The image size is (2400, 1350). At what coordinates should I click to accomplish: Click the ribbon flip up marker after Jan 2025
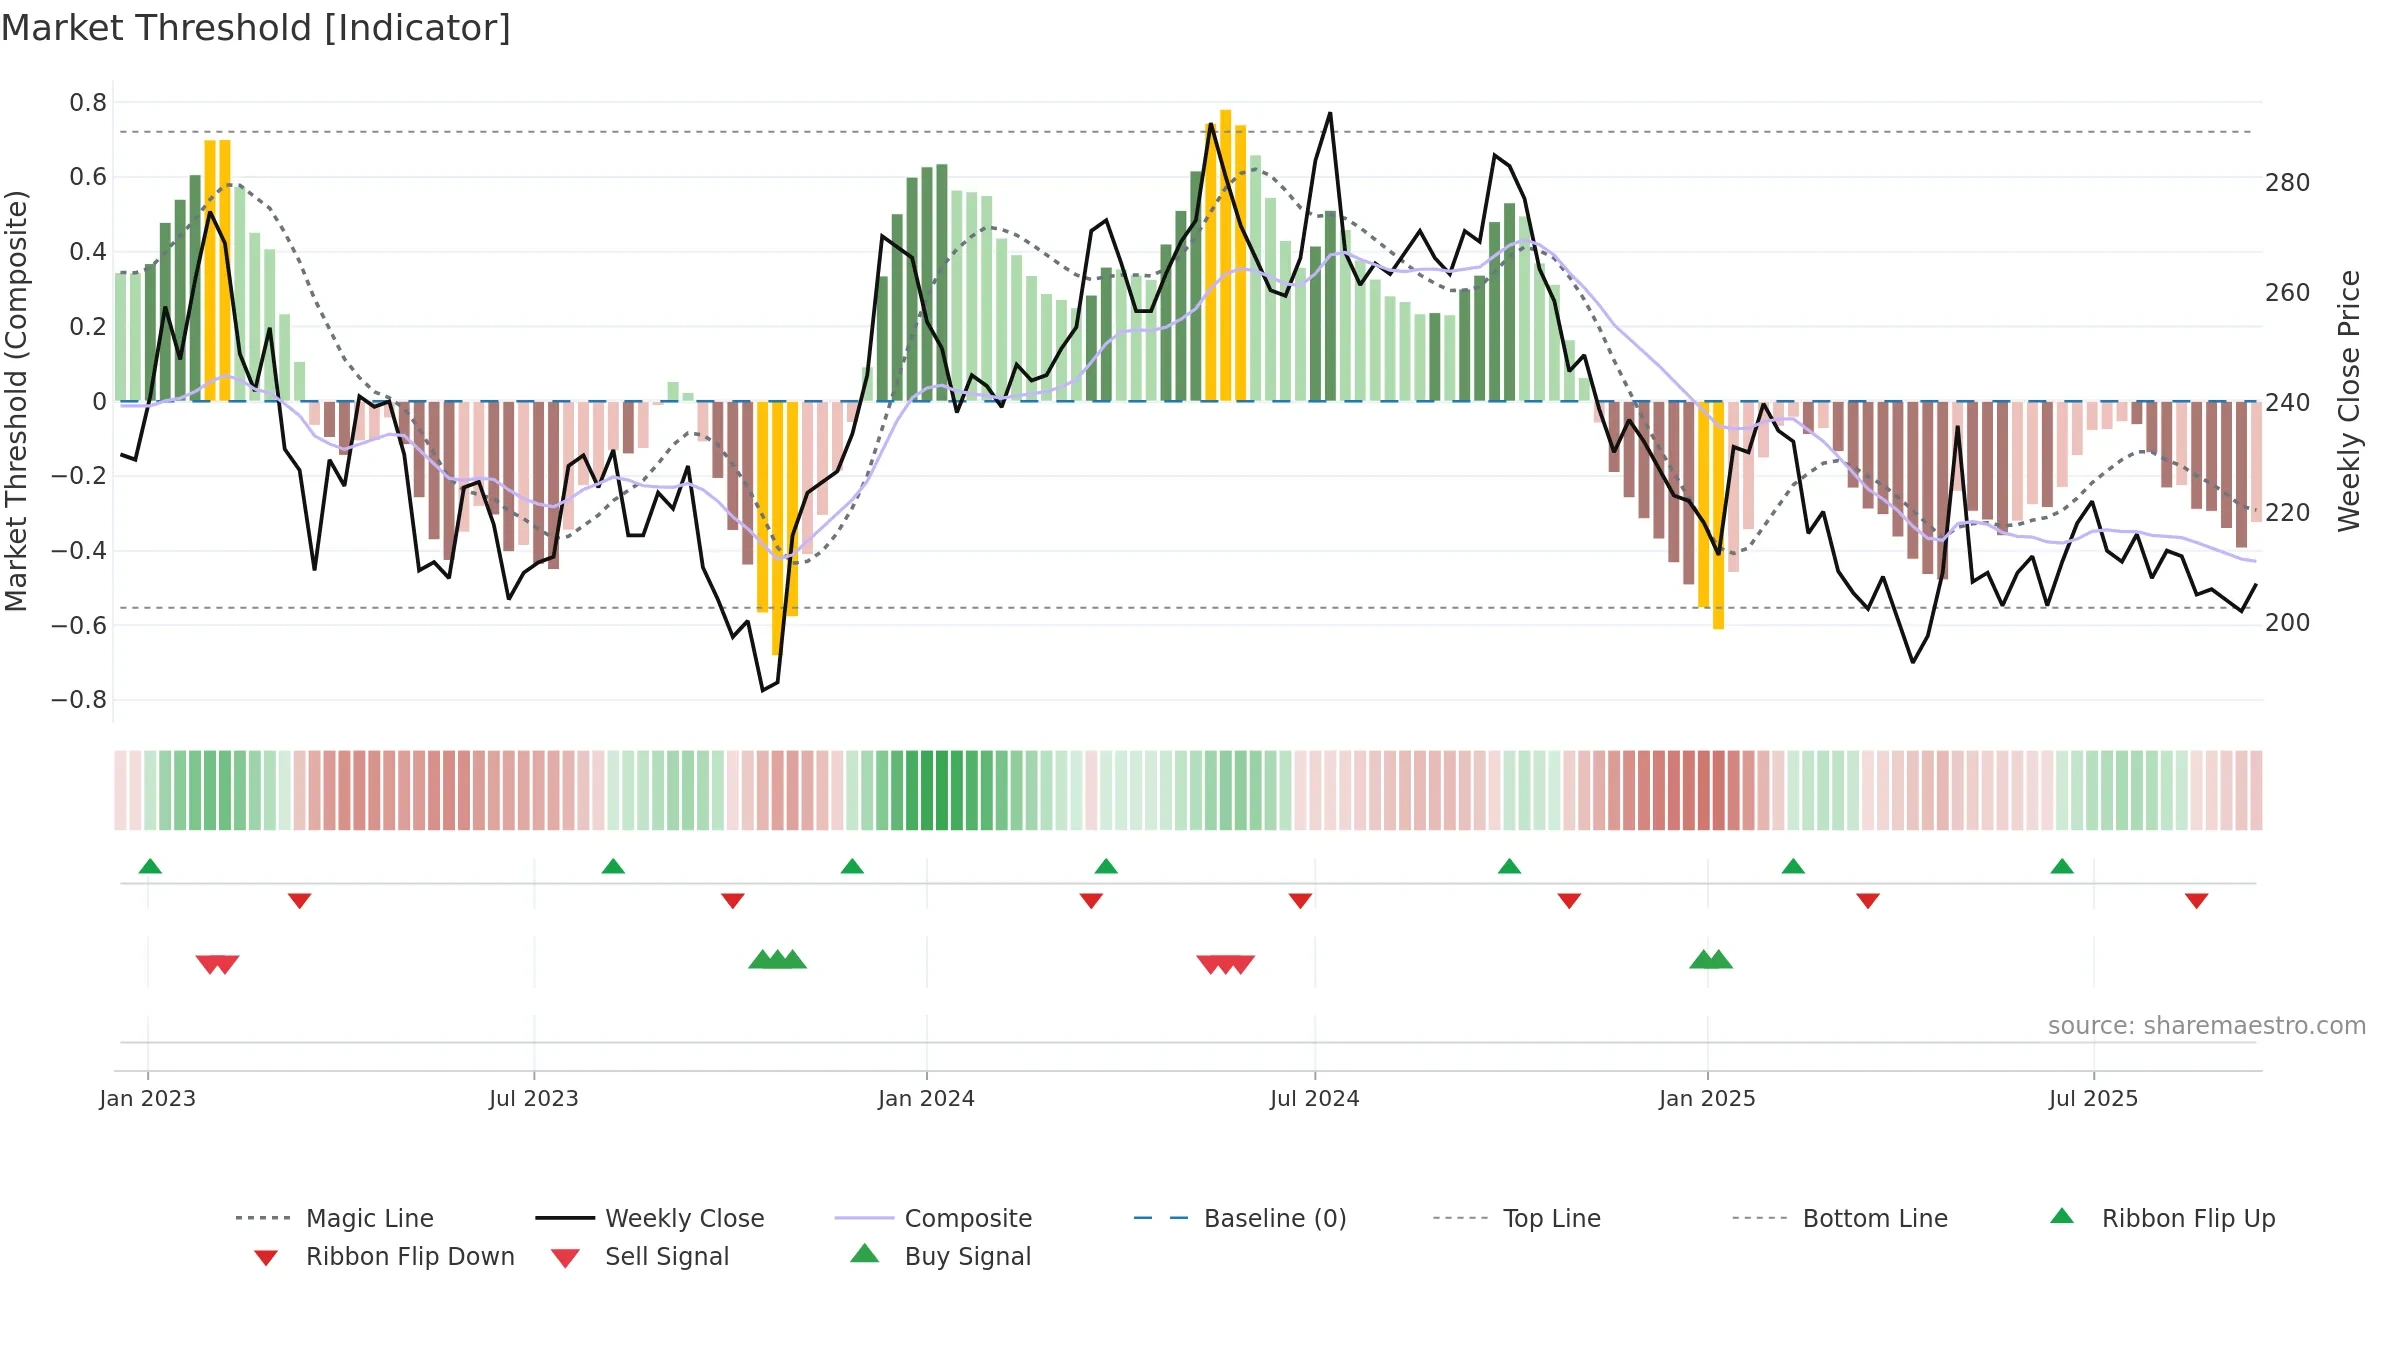pyautogui.click(x=1793, y=866)
